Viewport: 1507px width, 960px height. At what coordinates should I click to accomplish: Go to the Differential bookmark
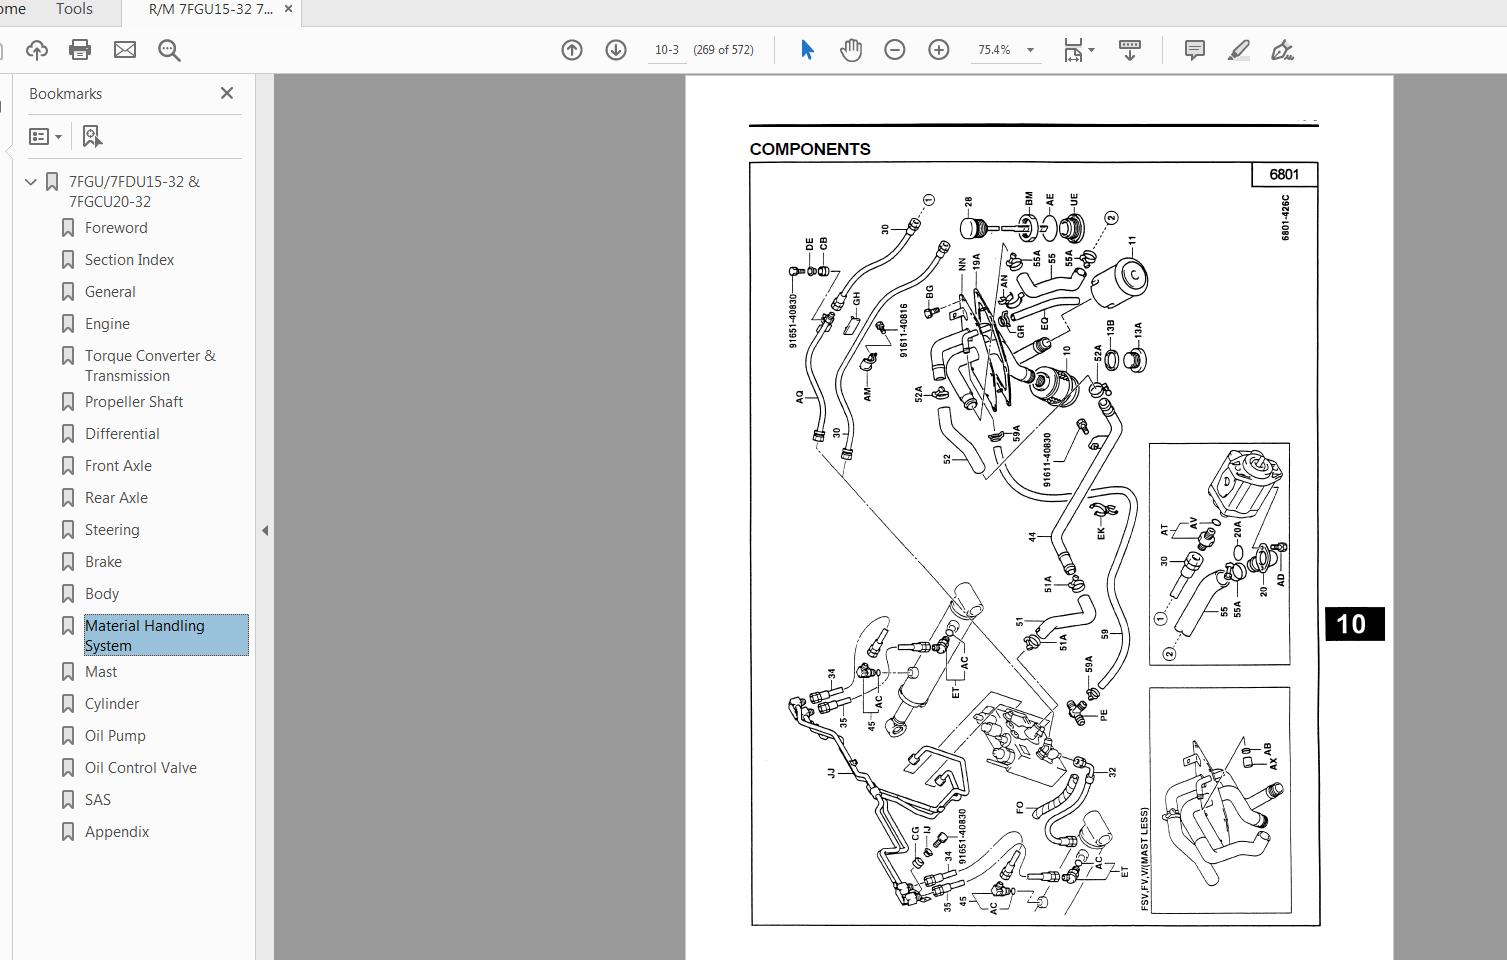point(122,434)
